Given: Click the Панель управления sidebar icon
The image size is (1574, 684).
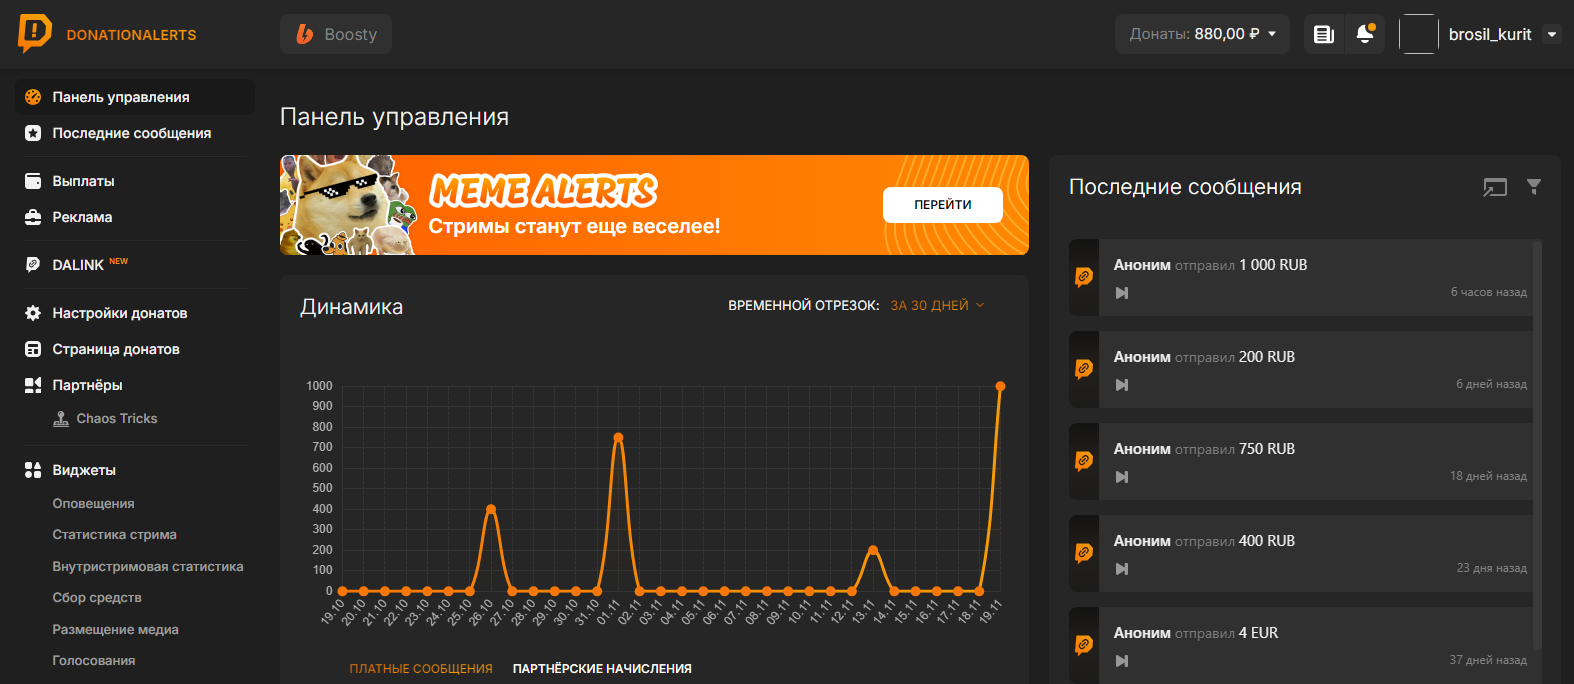Looking at the screenshot, I should coord(33,97).
